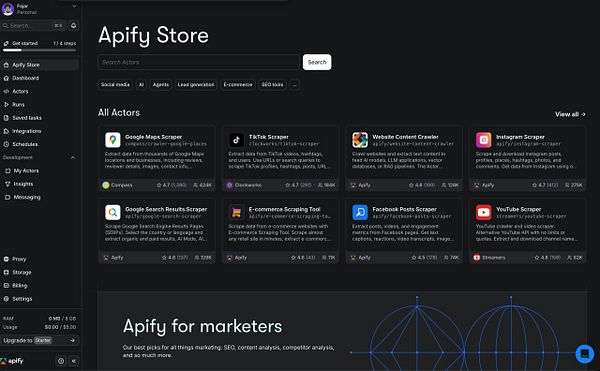Click the Streamers author name
The image size is (600, 371).
pyautogui.click(x=494, y=257)
